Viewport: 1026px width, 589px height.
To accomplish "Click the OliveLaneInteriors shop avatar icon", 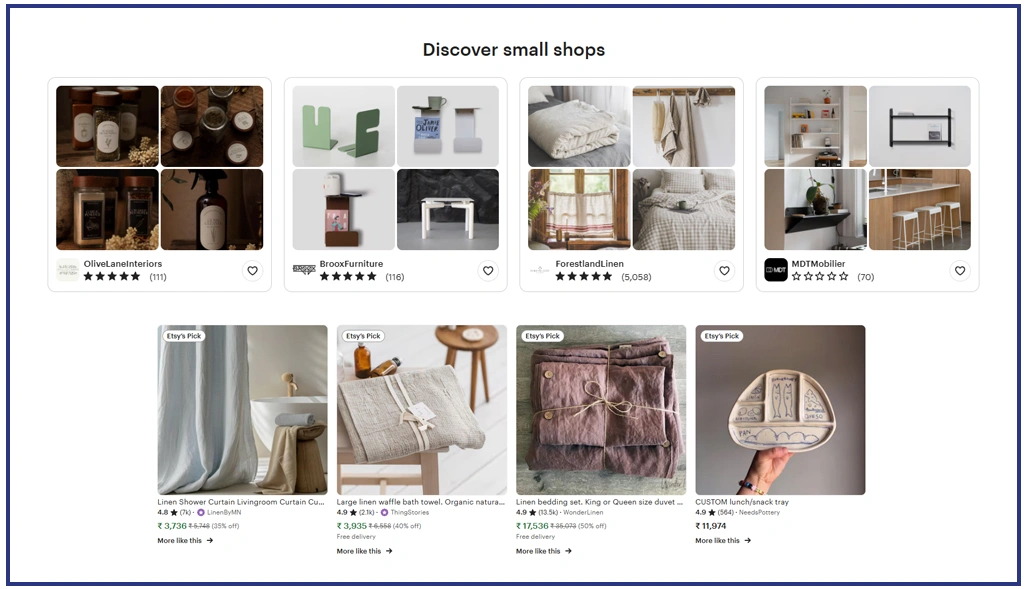I will pyautogui.click(x=67, y=270).
